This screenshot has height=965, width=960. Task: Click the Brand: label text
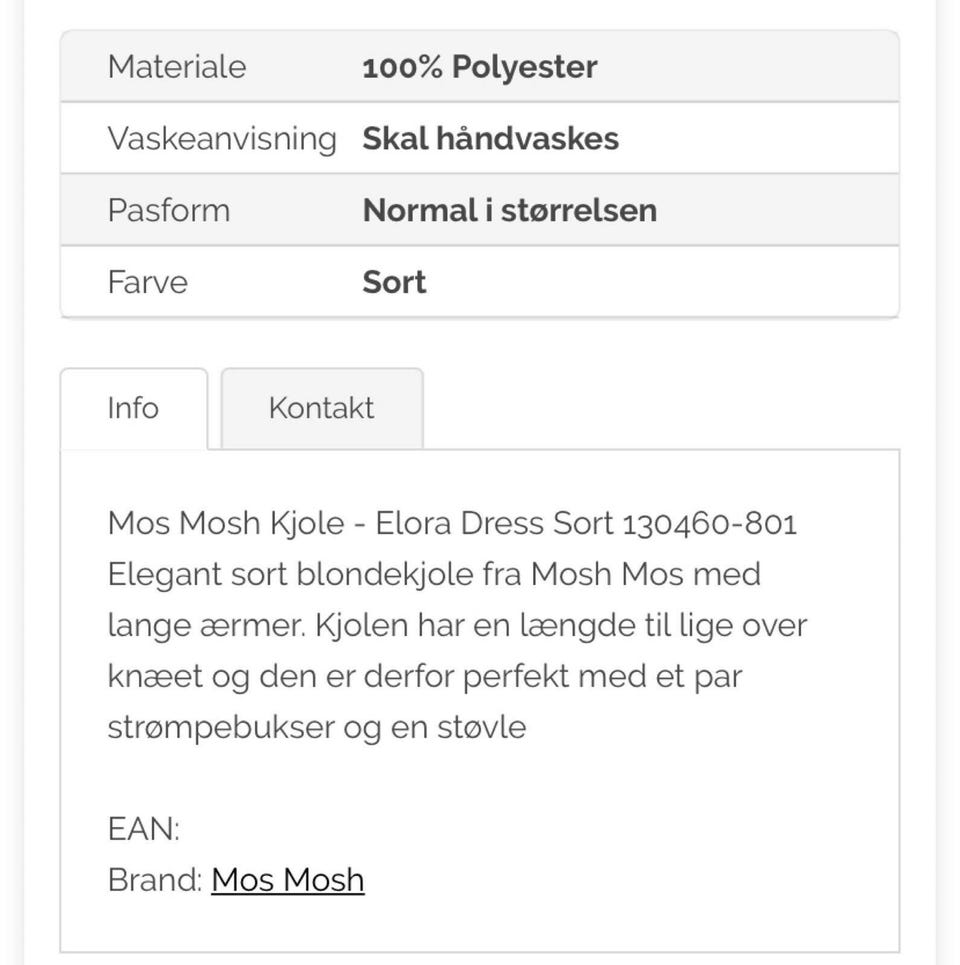click(155, 880)
